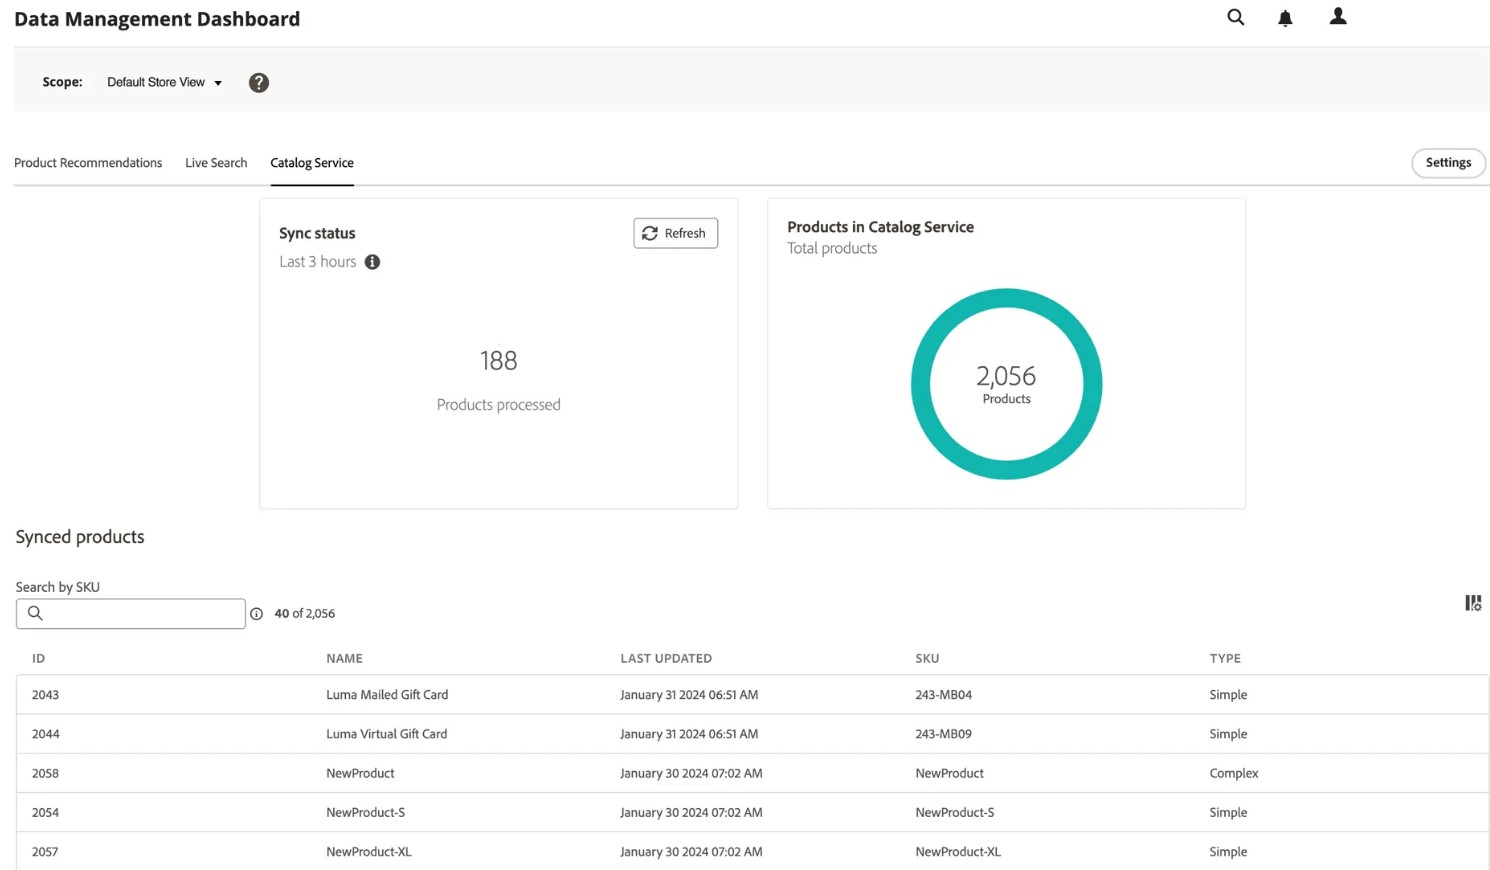Click SKU 243-MB04
Image resolution: width=1490 pixels, height=870 pixels.
coord(943,695)
